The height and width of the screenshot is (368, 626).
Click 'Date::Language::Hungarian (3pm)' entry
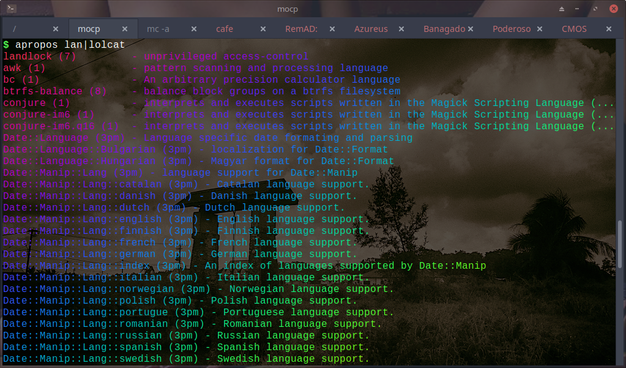[98, 161]
